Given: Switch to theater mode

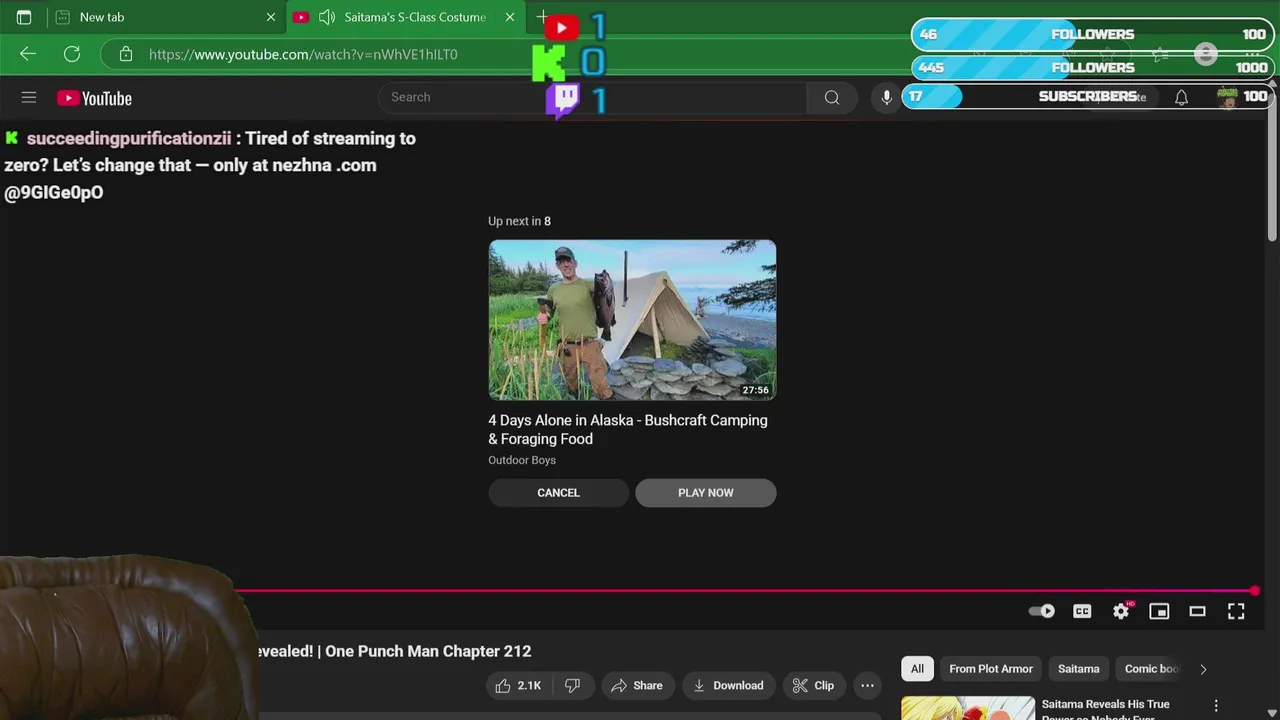Looking at the screenshot, I should 1197,611.
